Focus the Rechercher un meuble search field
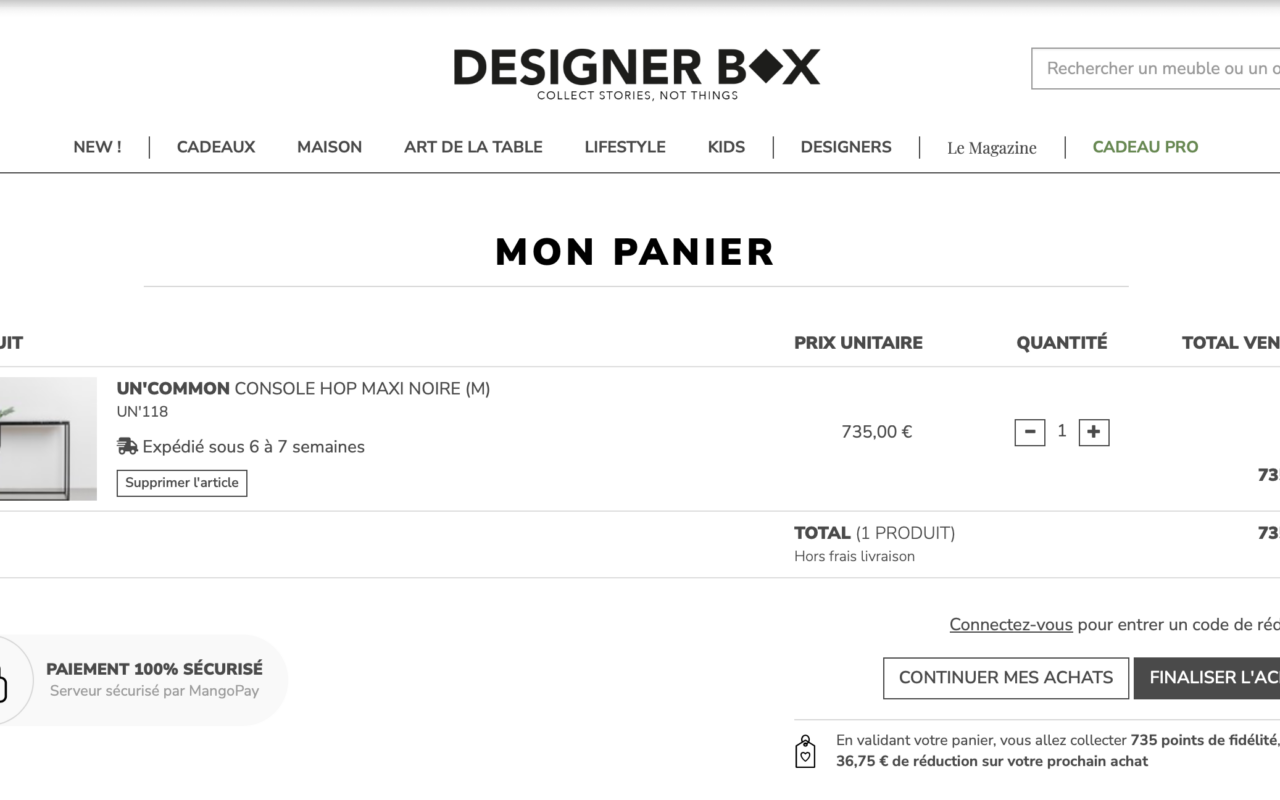Image resolution: width=1280 pixels, height=800 pixels. pos(1156,68)
